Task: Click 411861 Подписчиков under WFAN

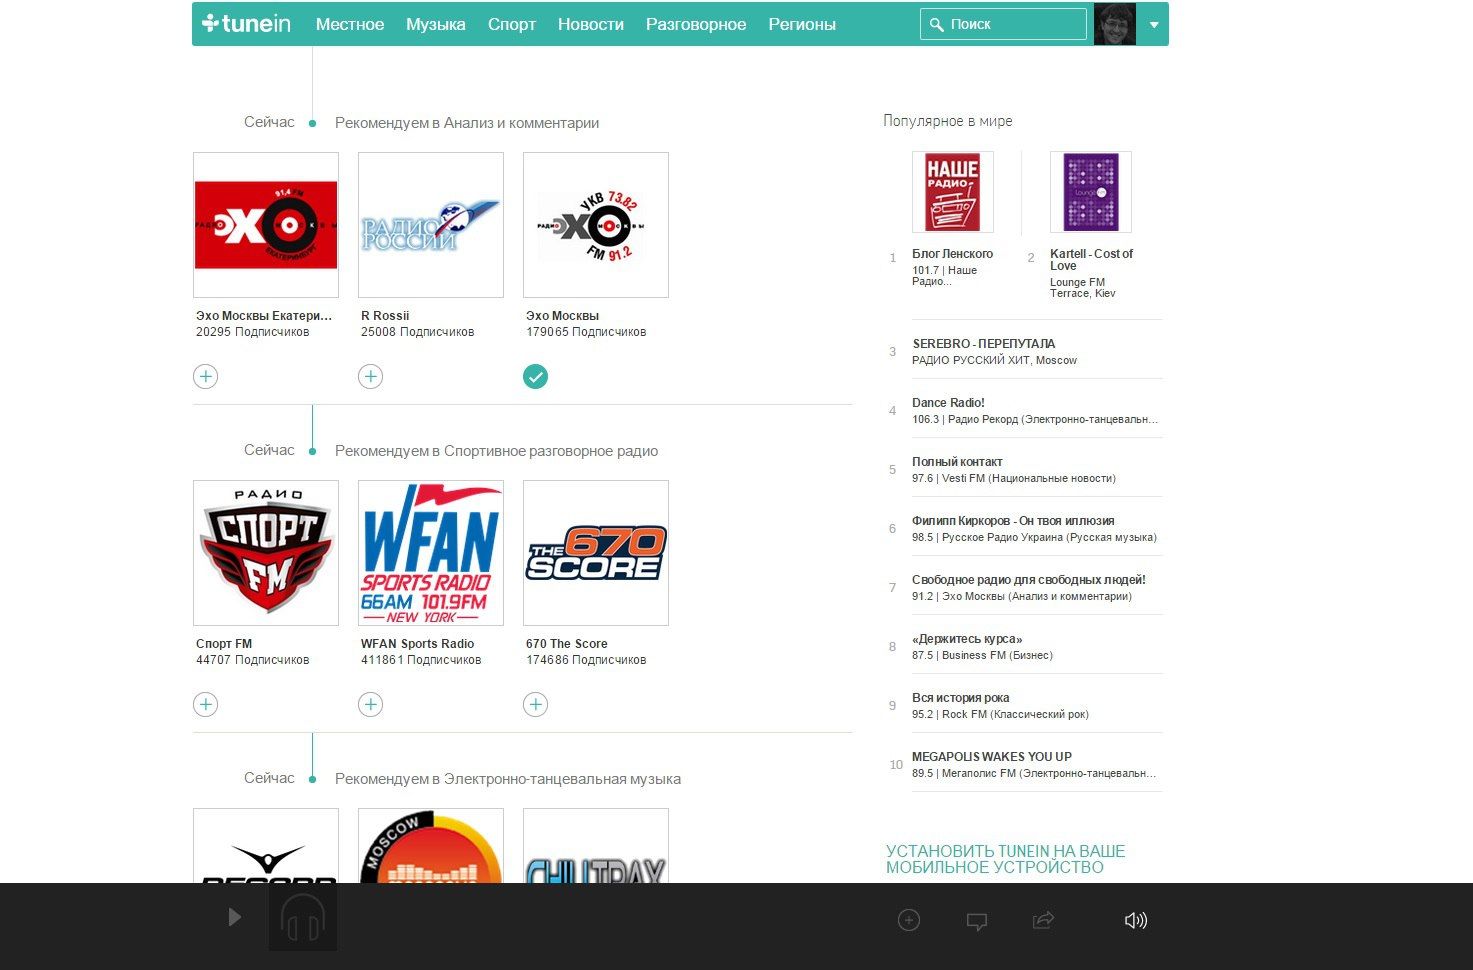Action: [421, 660]
